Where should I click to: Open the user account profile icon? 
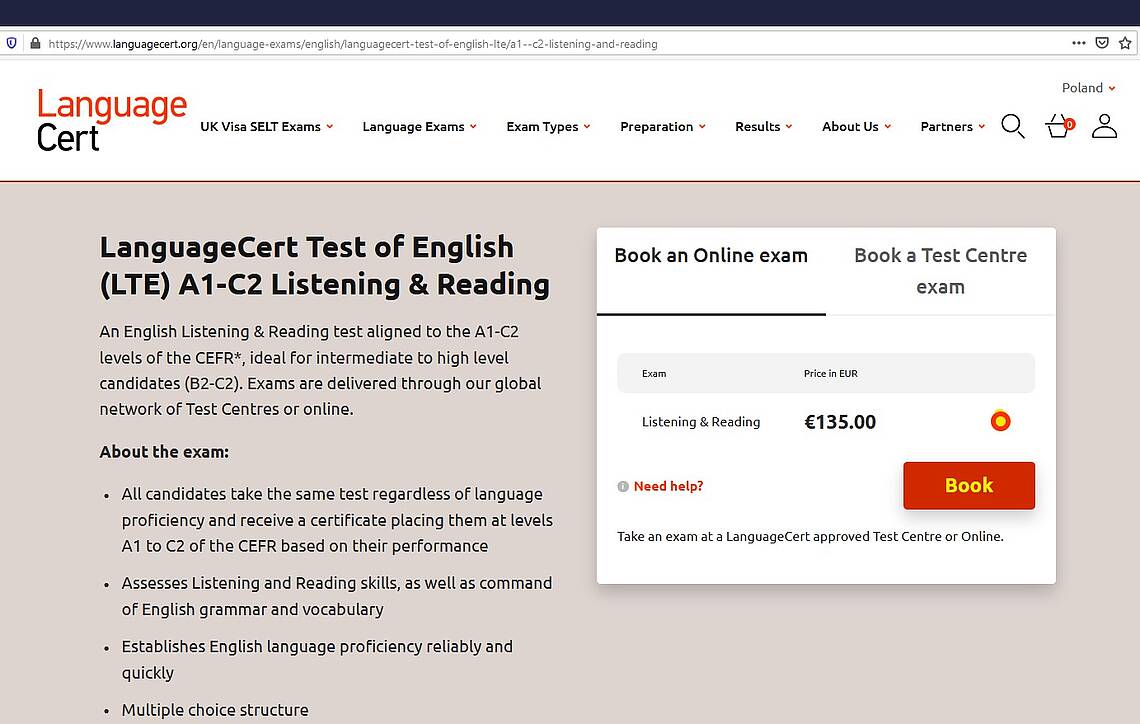tap(1104, 126)
